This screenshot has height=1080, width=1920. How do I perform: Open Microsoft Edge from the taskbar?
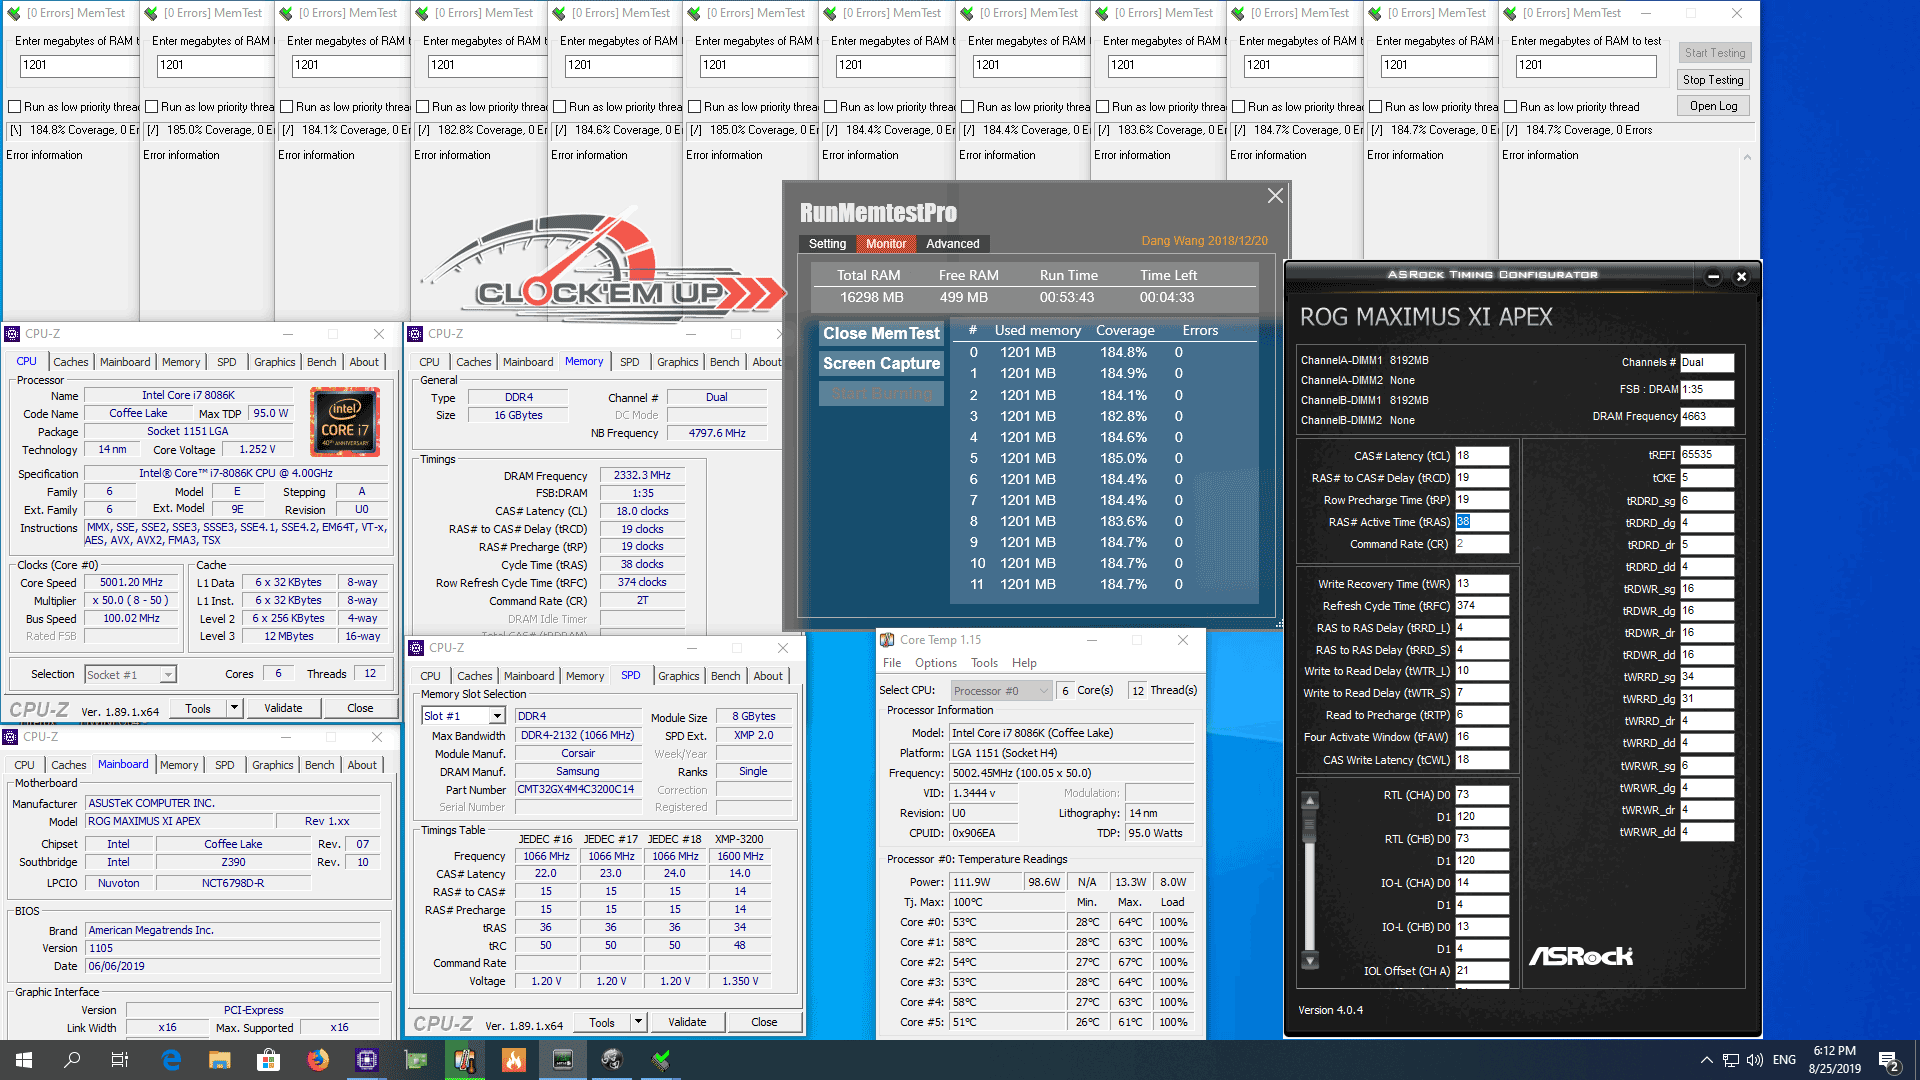[x=171, y=1060]
